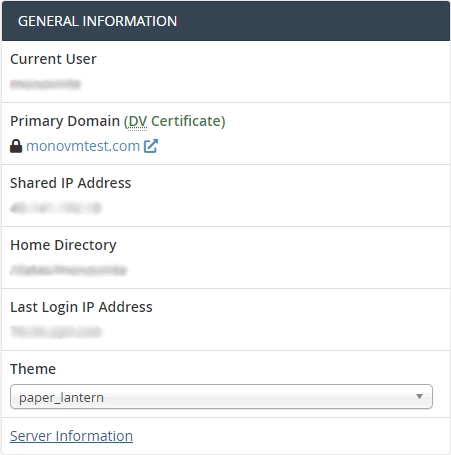This screenshot has height=455, width=451.
Task: Click the Home Directory label
Action: pyautogui.click(x=63, y=245)
